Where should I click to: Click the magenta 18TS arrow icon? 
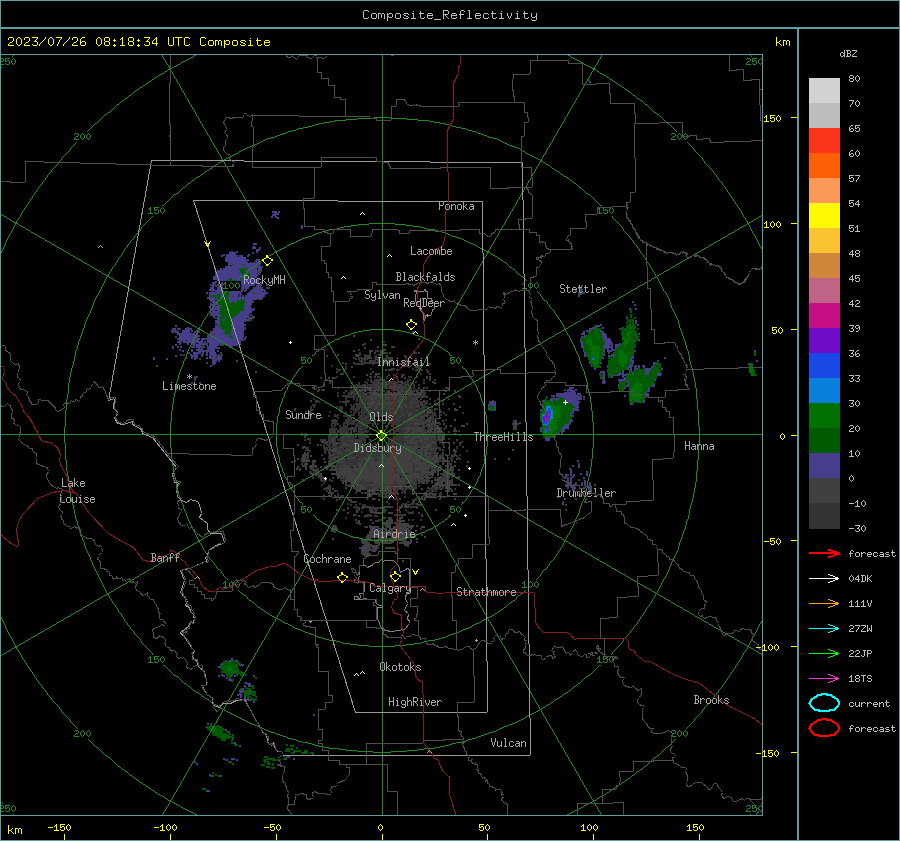pyautogui.click(x=824, y=679)
